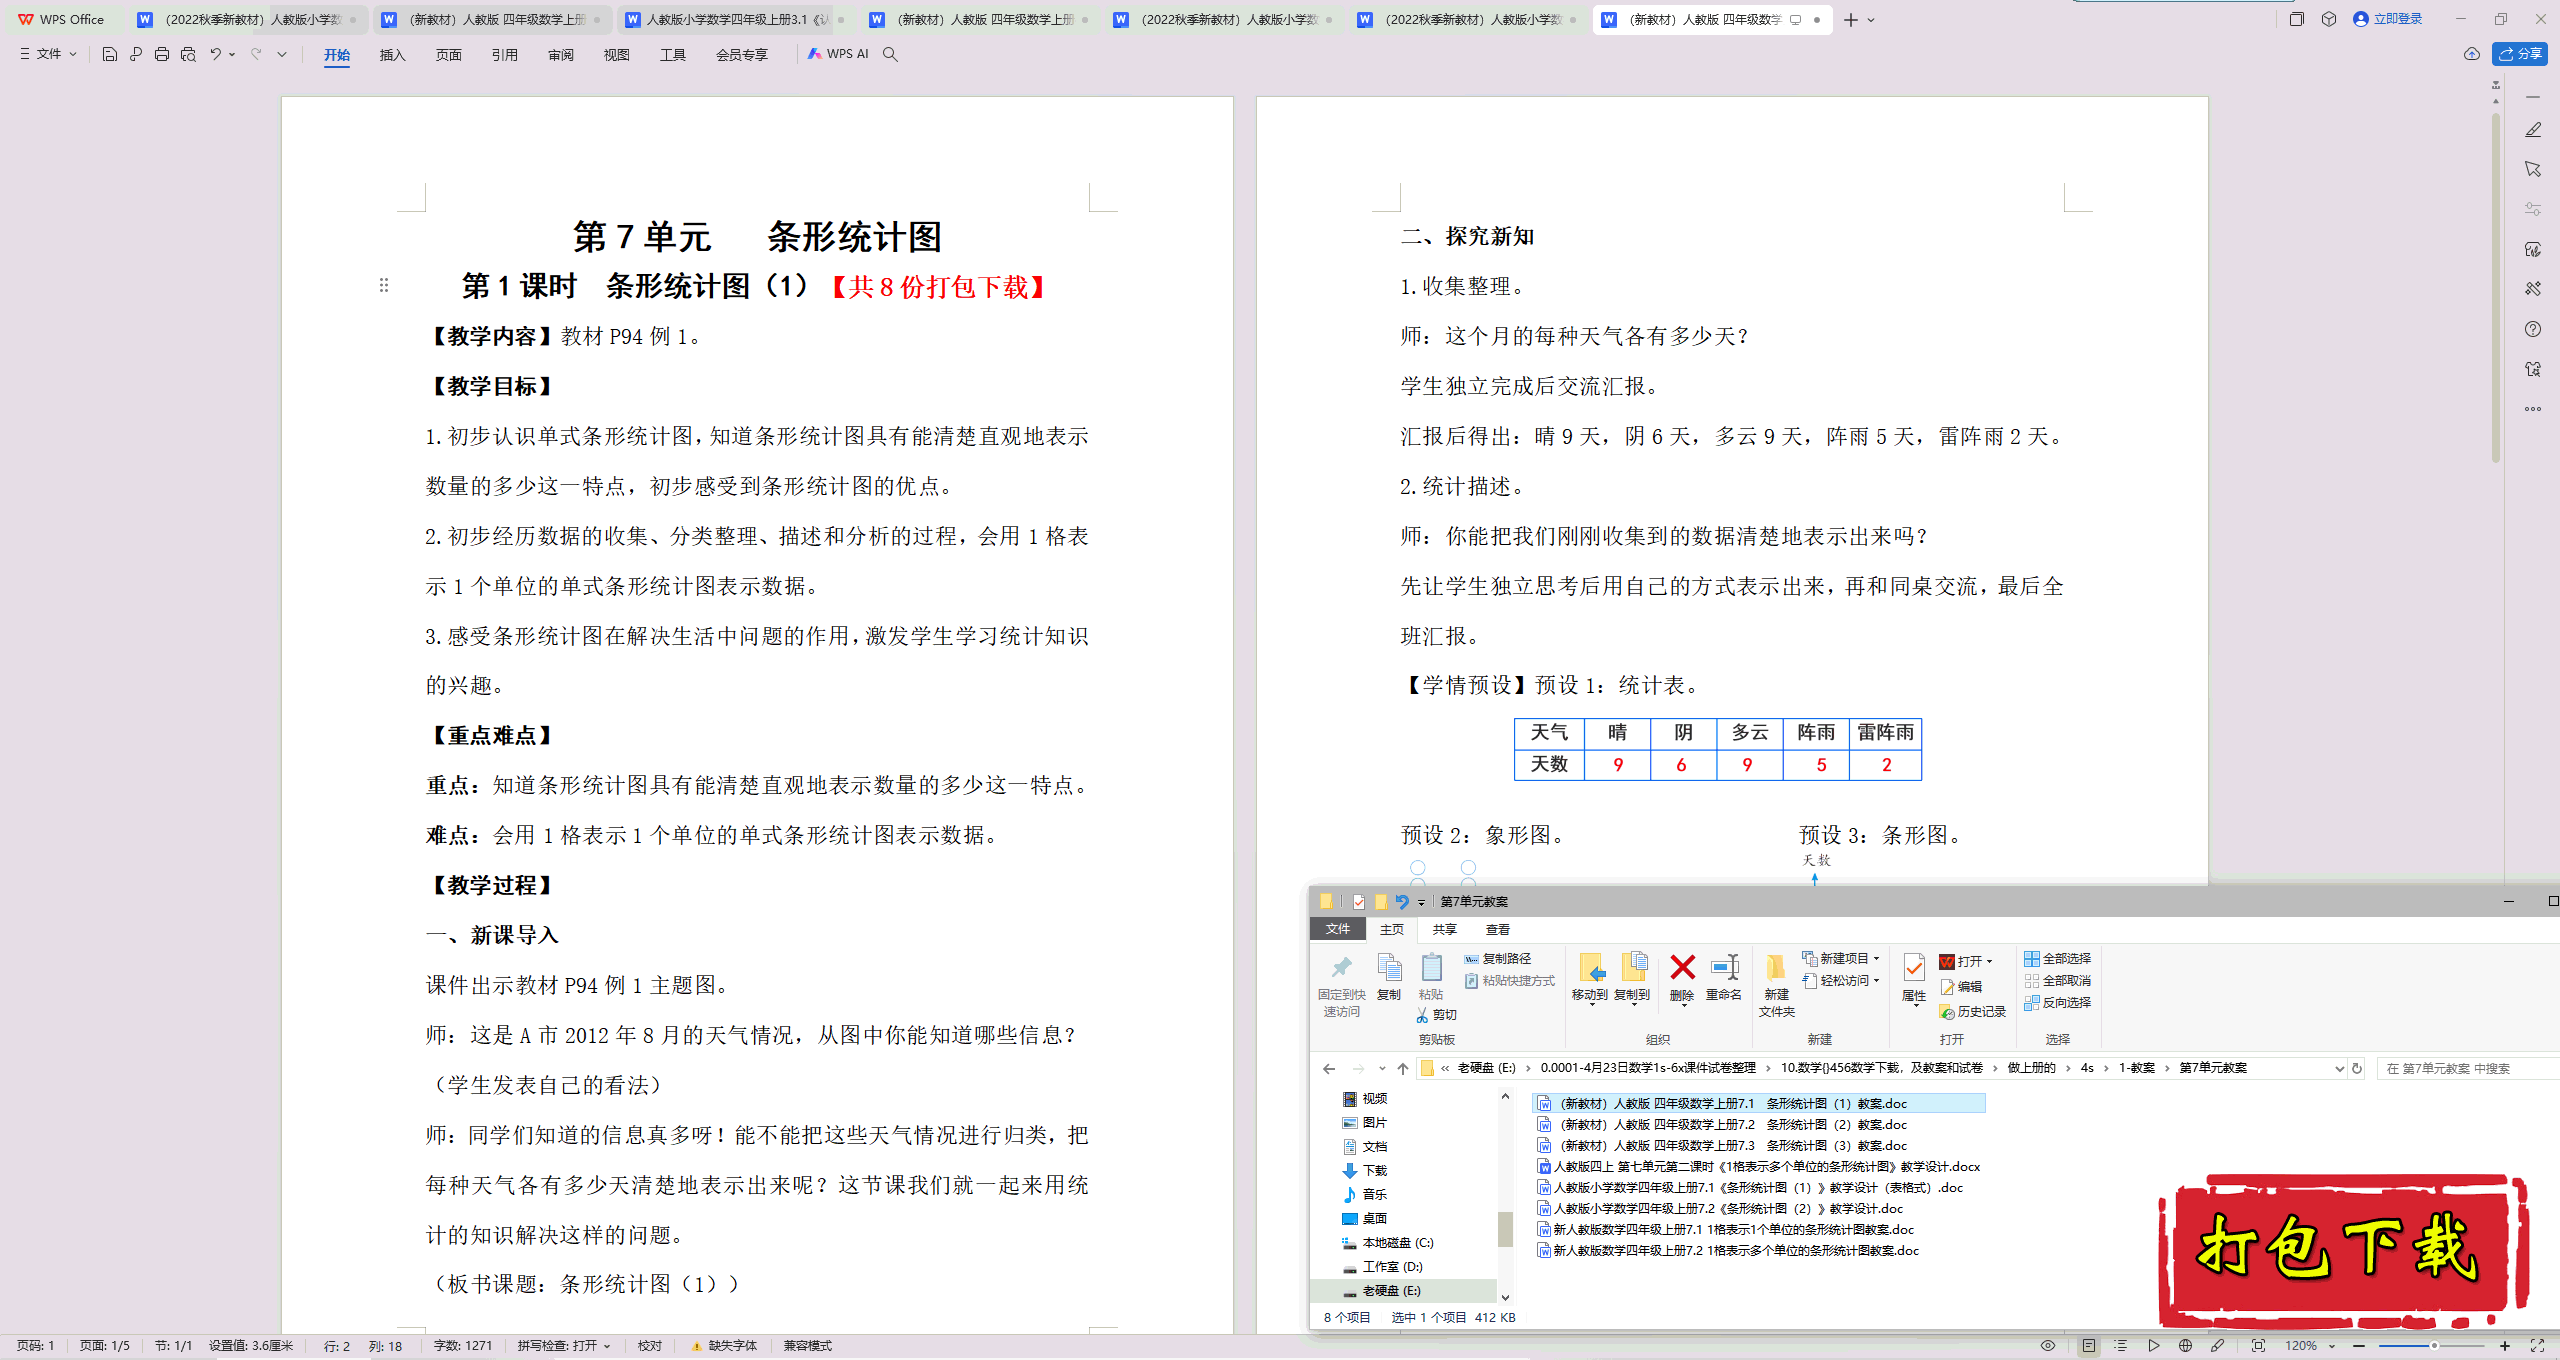Click the zoom out minus button

[x=2359, y=1346]
